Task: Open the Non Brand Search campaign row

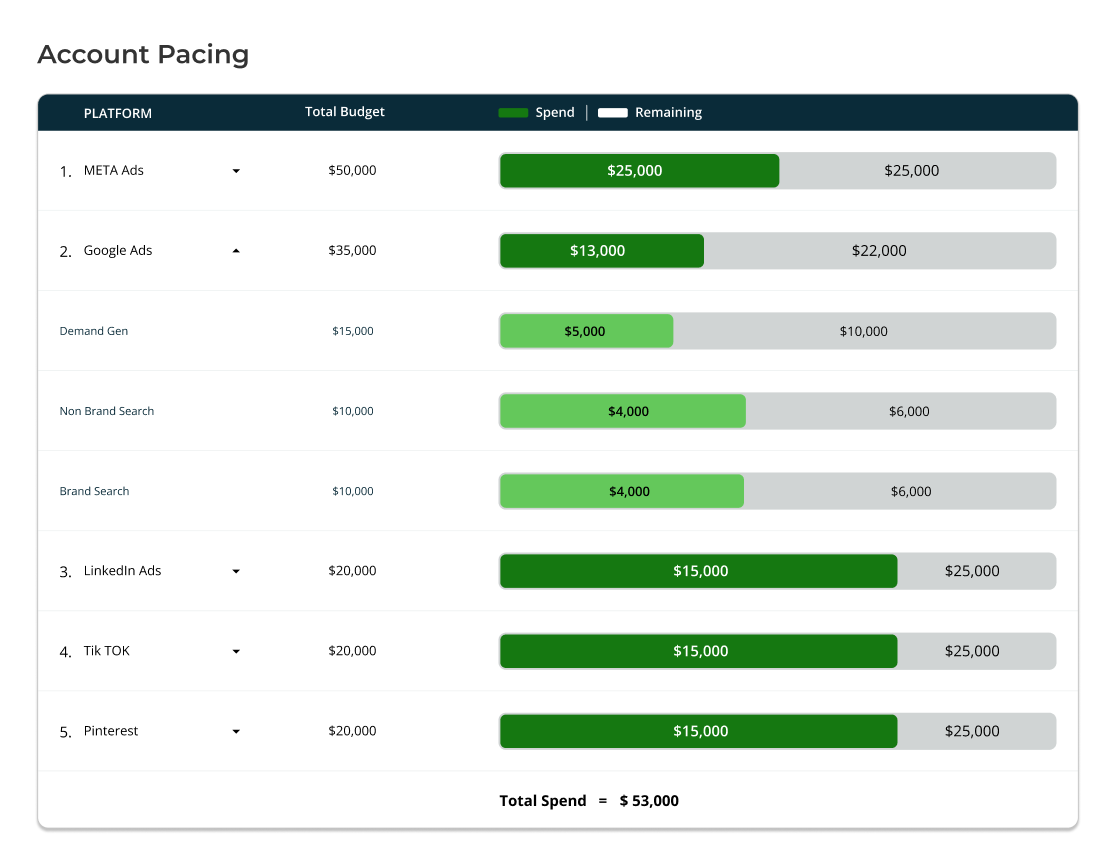Action: tap(107, 411)
